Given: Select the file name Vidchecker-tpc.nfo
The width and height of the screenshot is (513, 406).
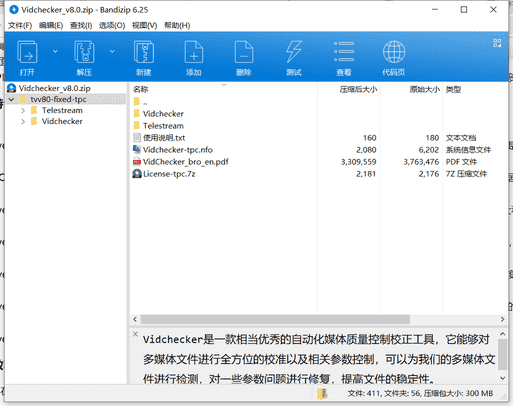Looking at the screenshot, I should (178, 150).
